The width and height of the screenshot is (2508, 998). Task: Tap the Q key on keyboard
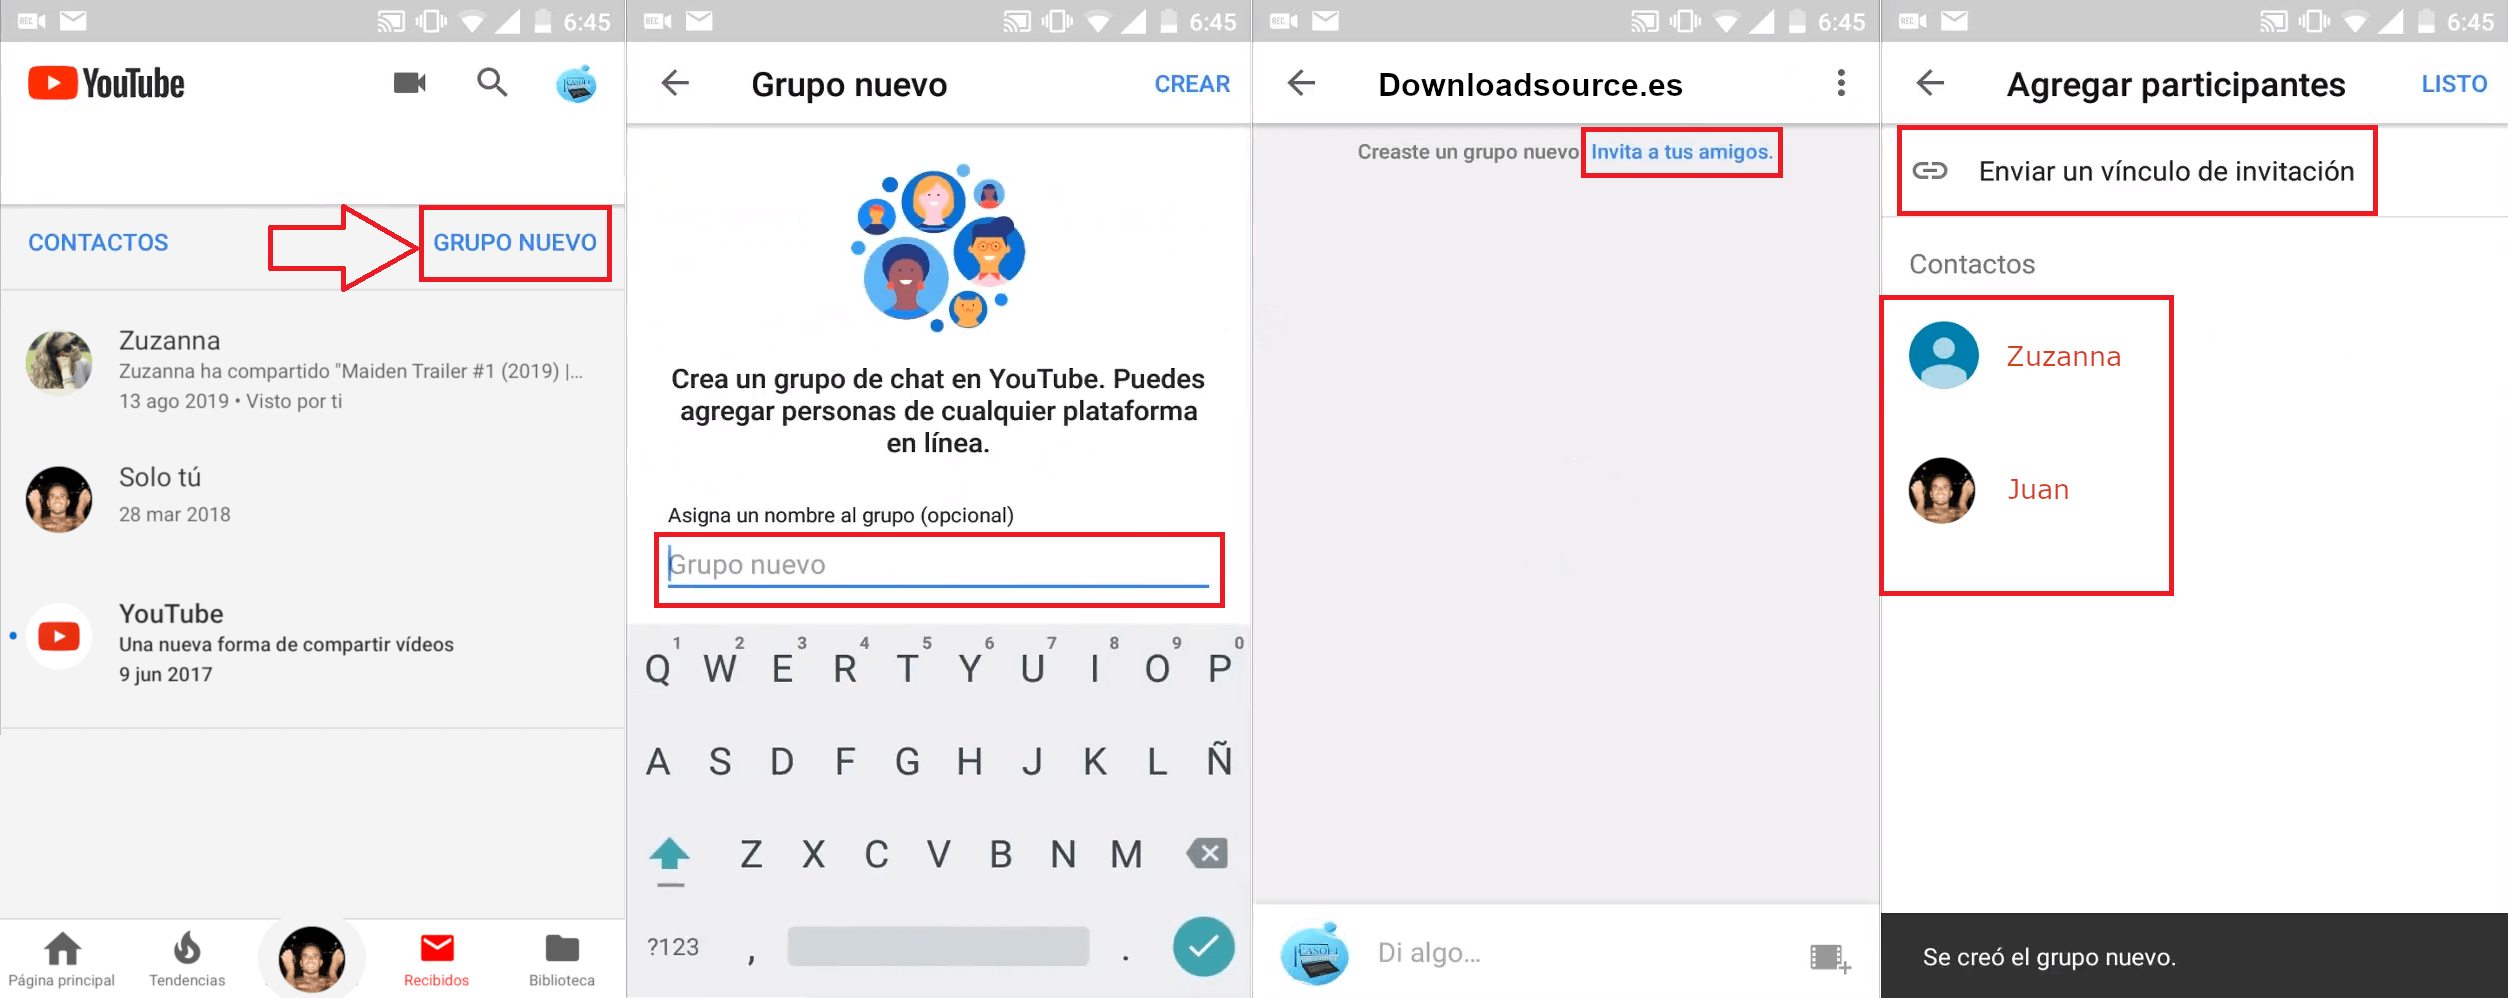coord(658,668)
